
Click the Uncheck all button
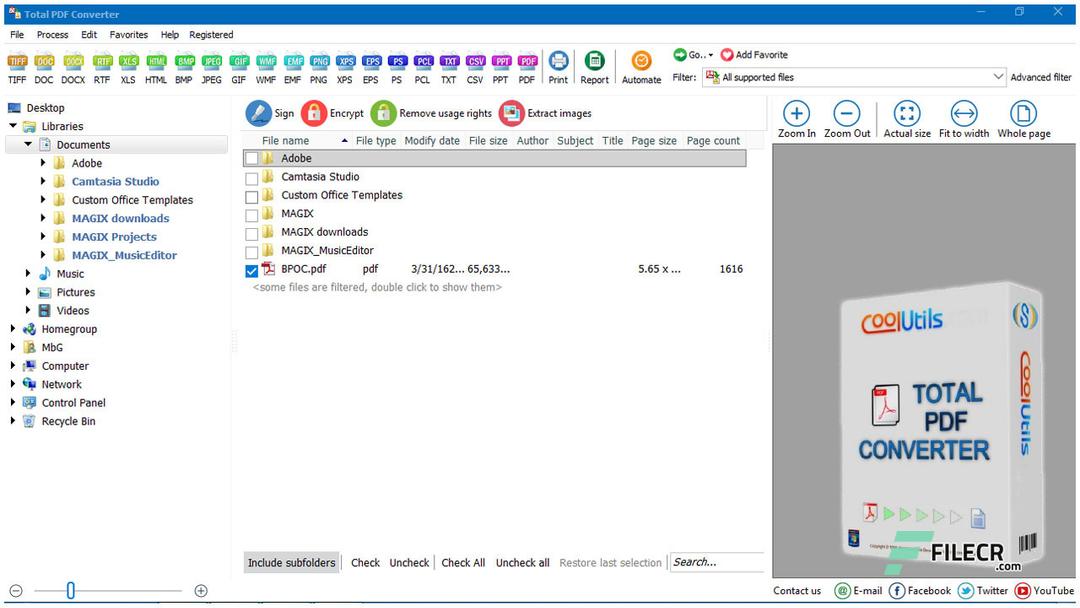(522, 562)
